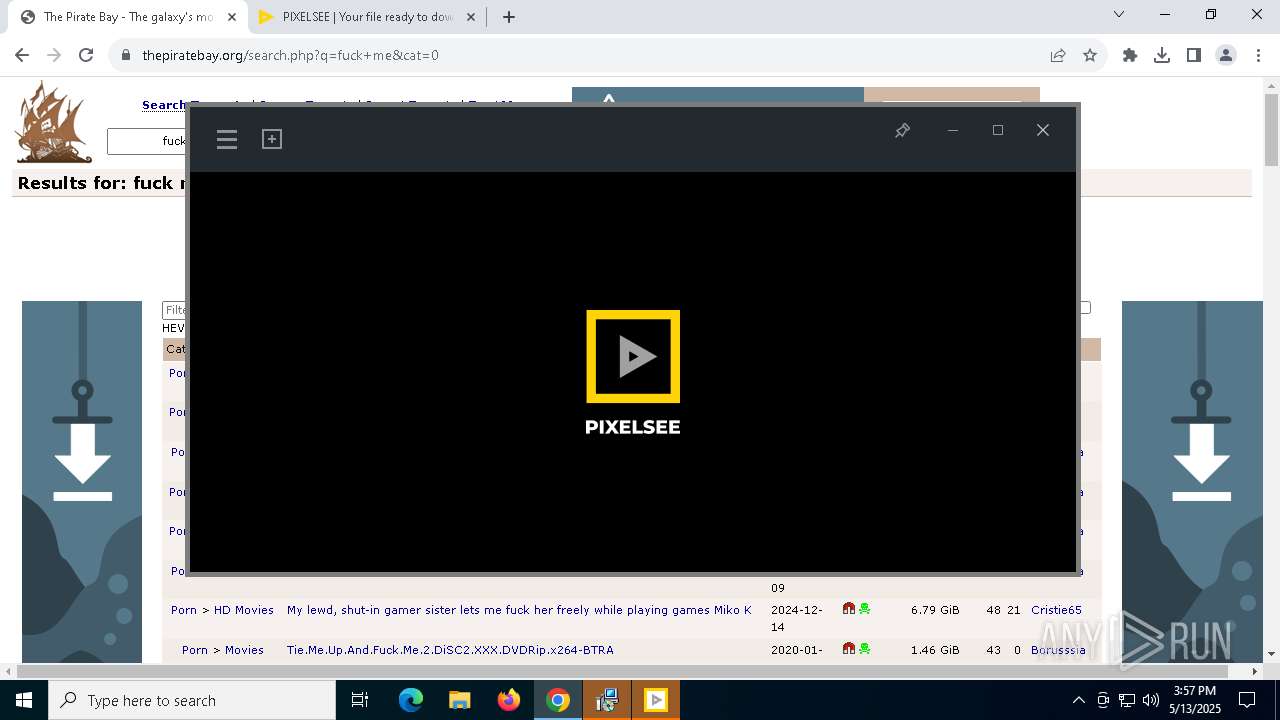
Task: Open uploader Cristie65 profile link
Action: pos(1056,610)
